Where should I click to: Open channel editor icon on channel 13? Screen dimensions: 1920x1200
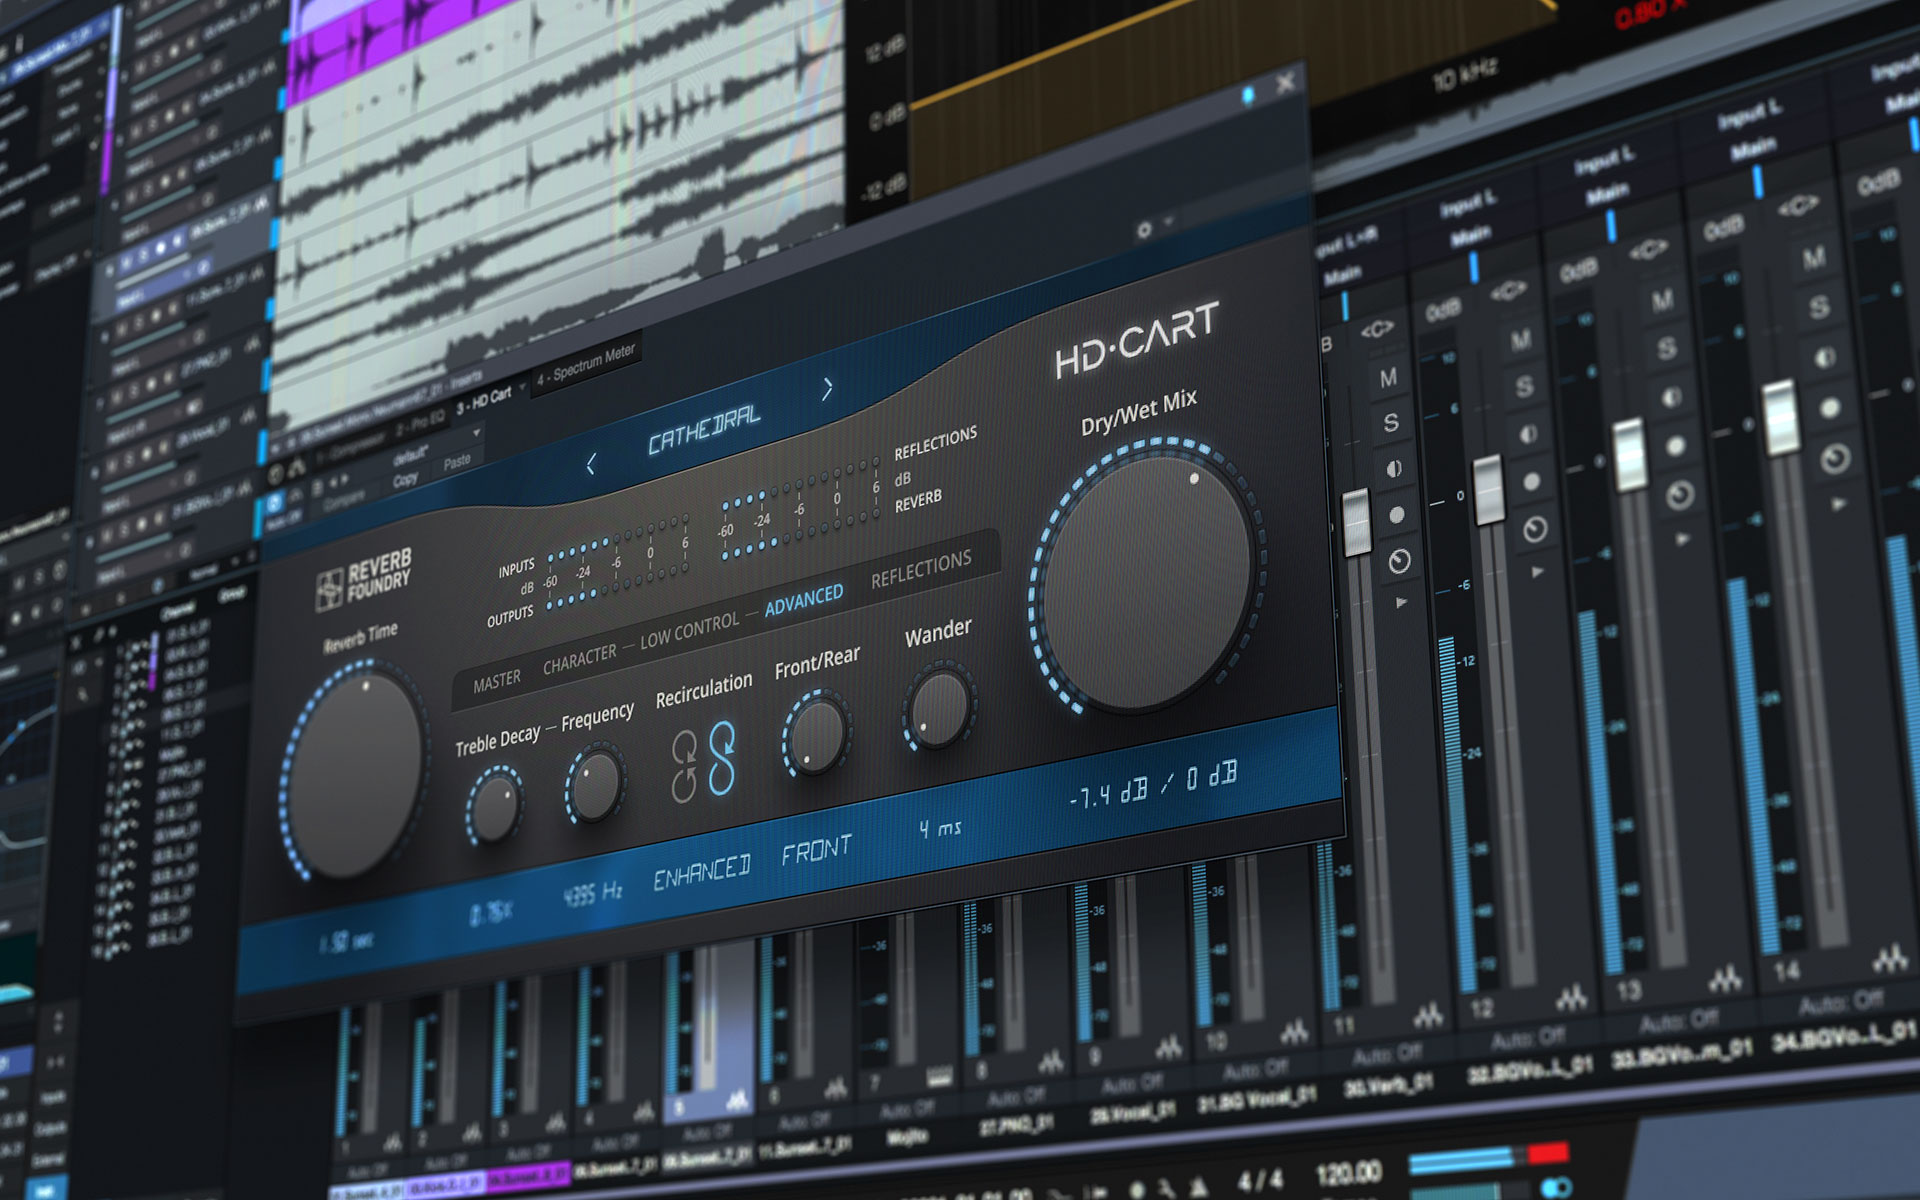tap(1724, 978)
